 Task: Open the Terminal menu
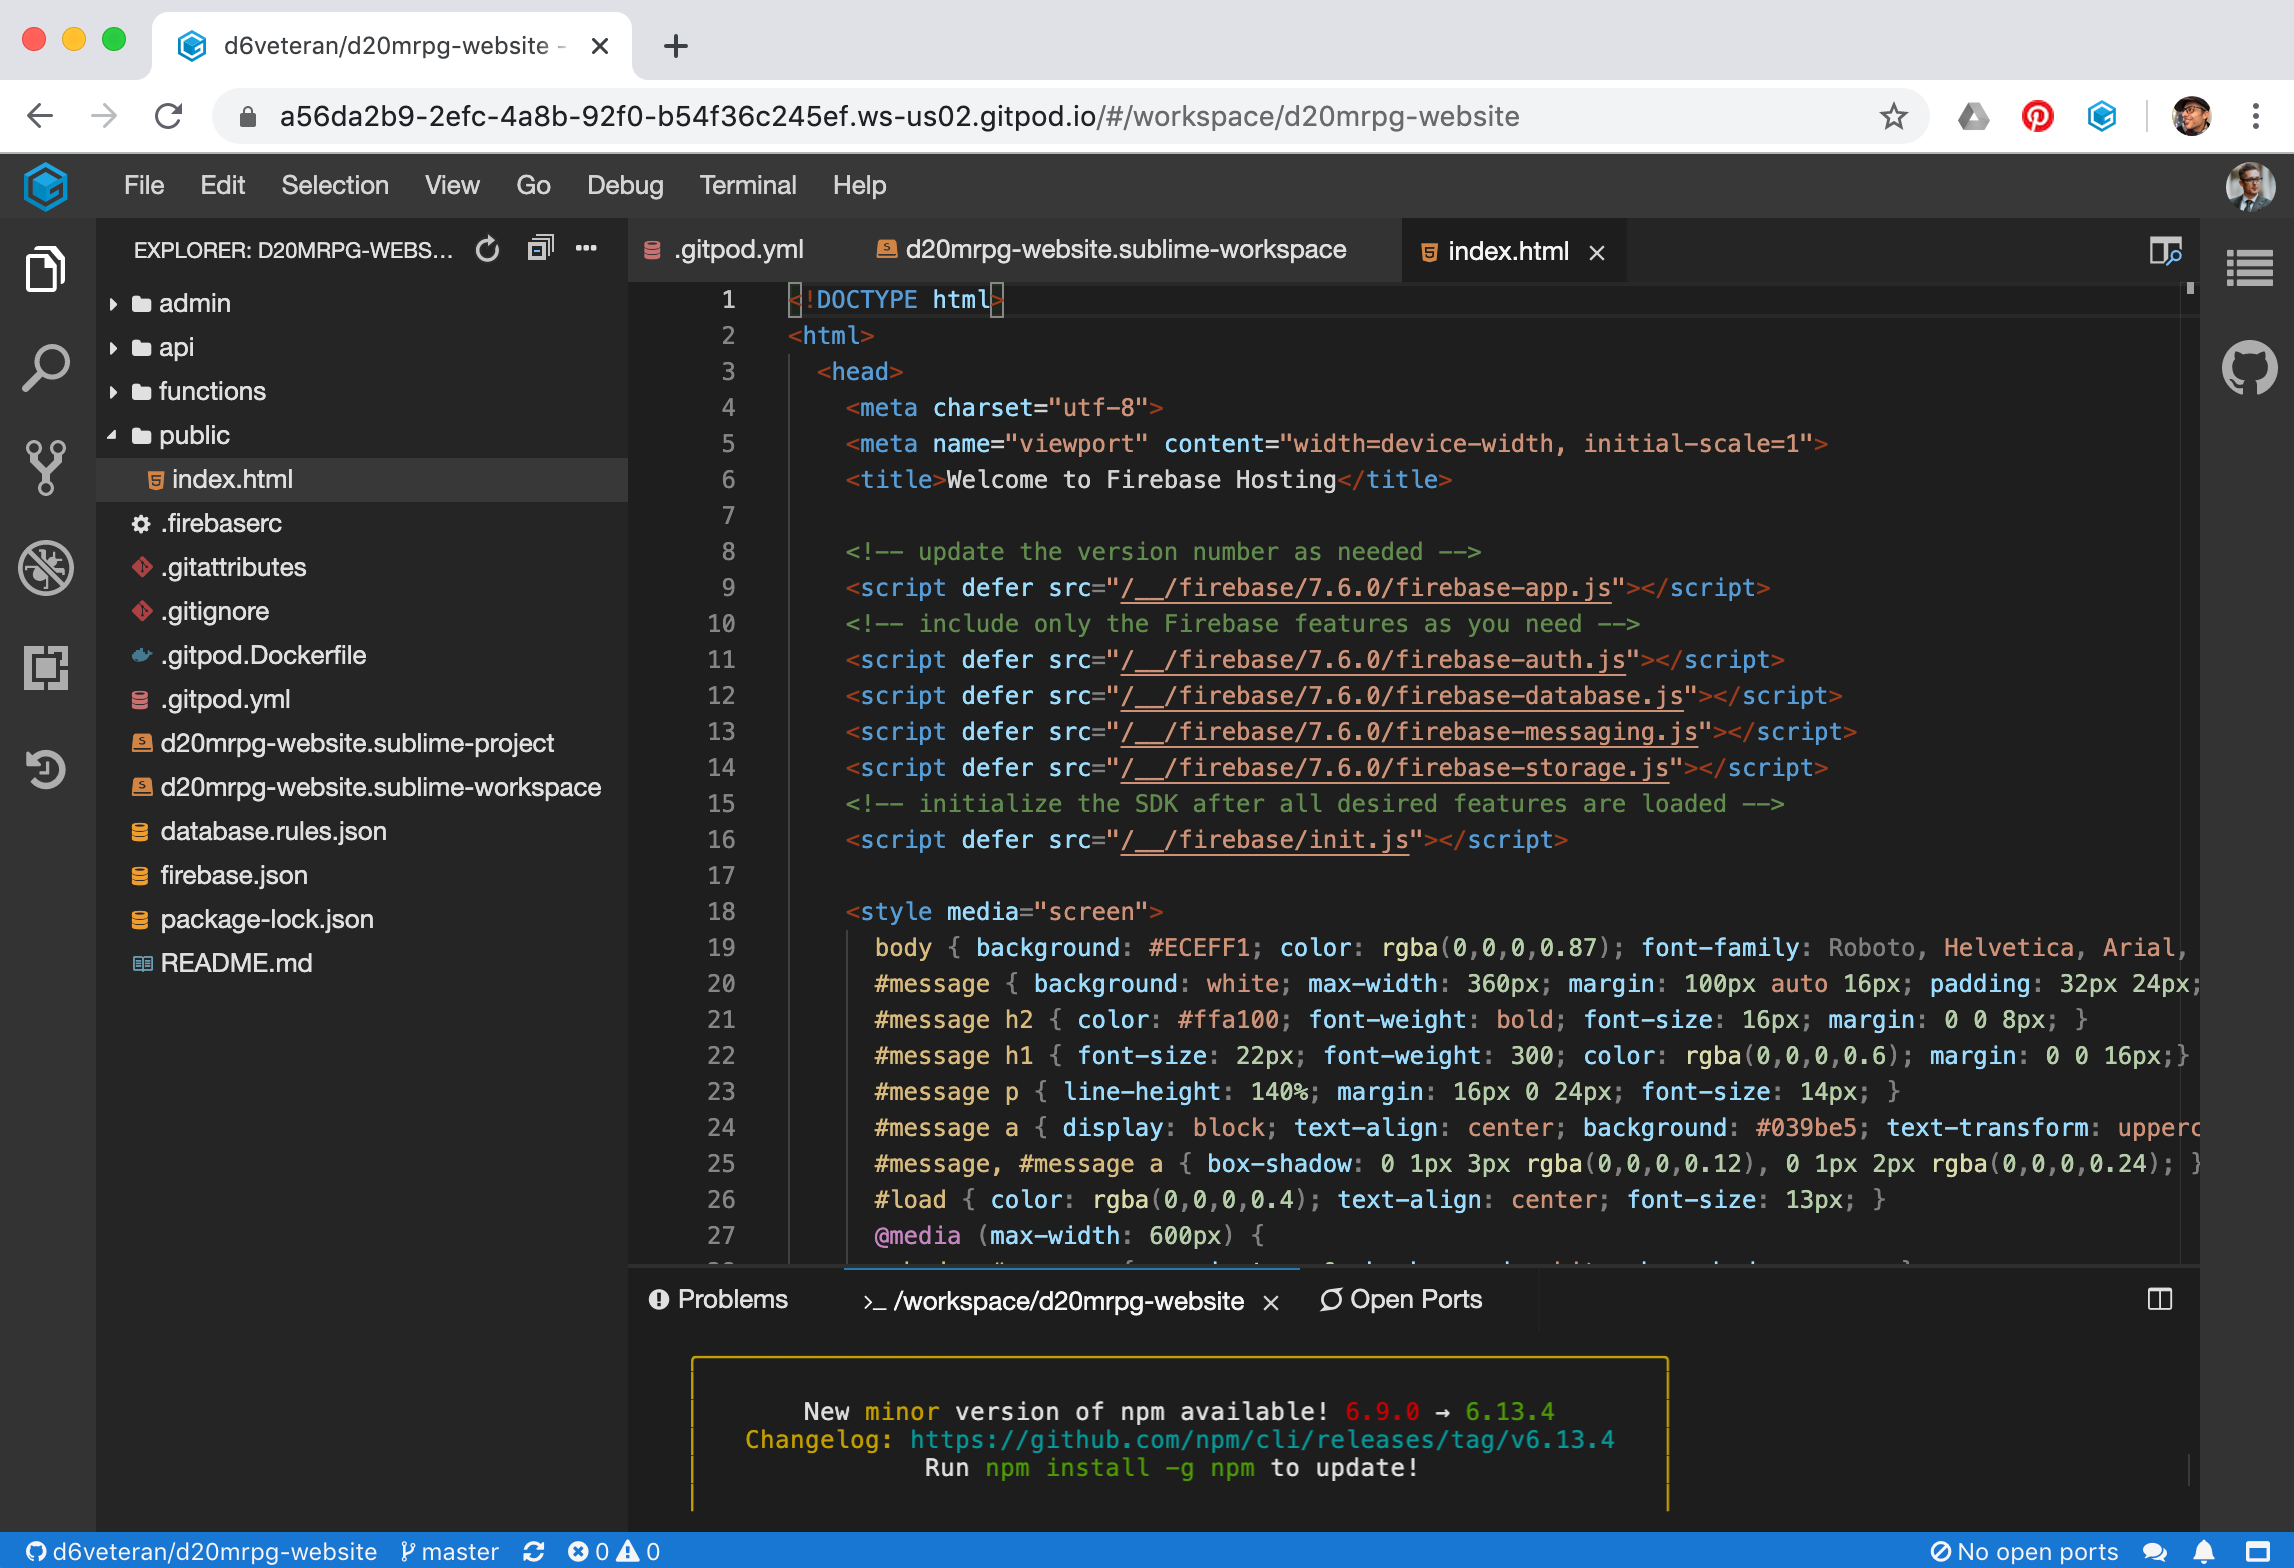tap(748, 185)
